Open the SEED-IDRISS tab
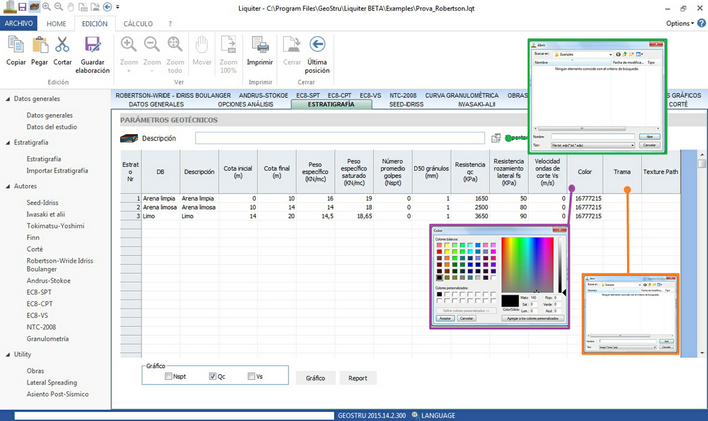This screenshot has width=708, height=421. click(x=406, y=104)
